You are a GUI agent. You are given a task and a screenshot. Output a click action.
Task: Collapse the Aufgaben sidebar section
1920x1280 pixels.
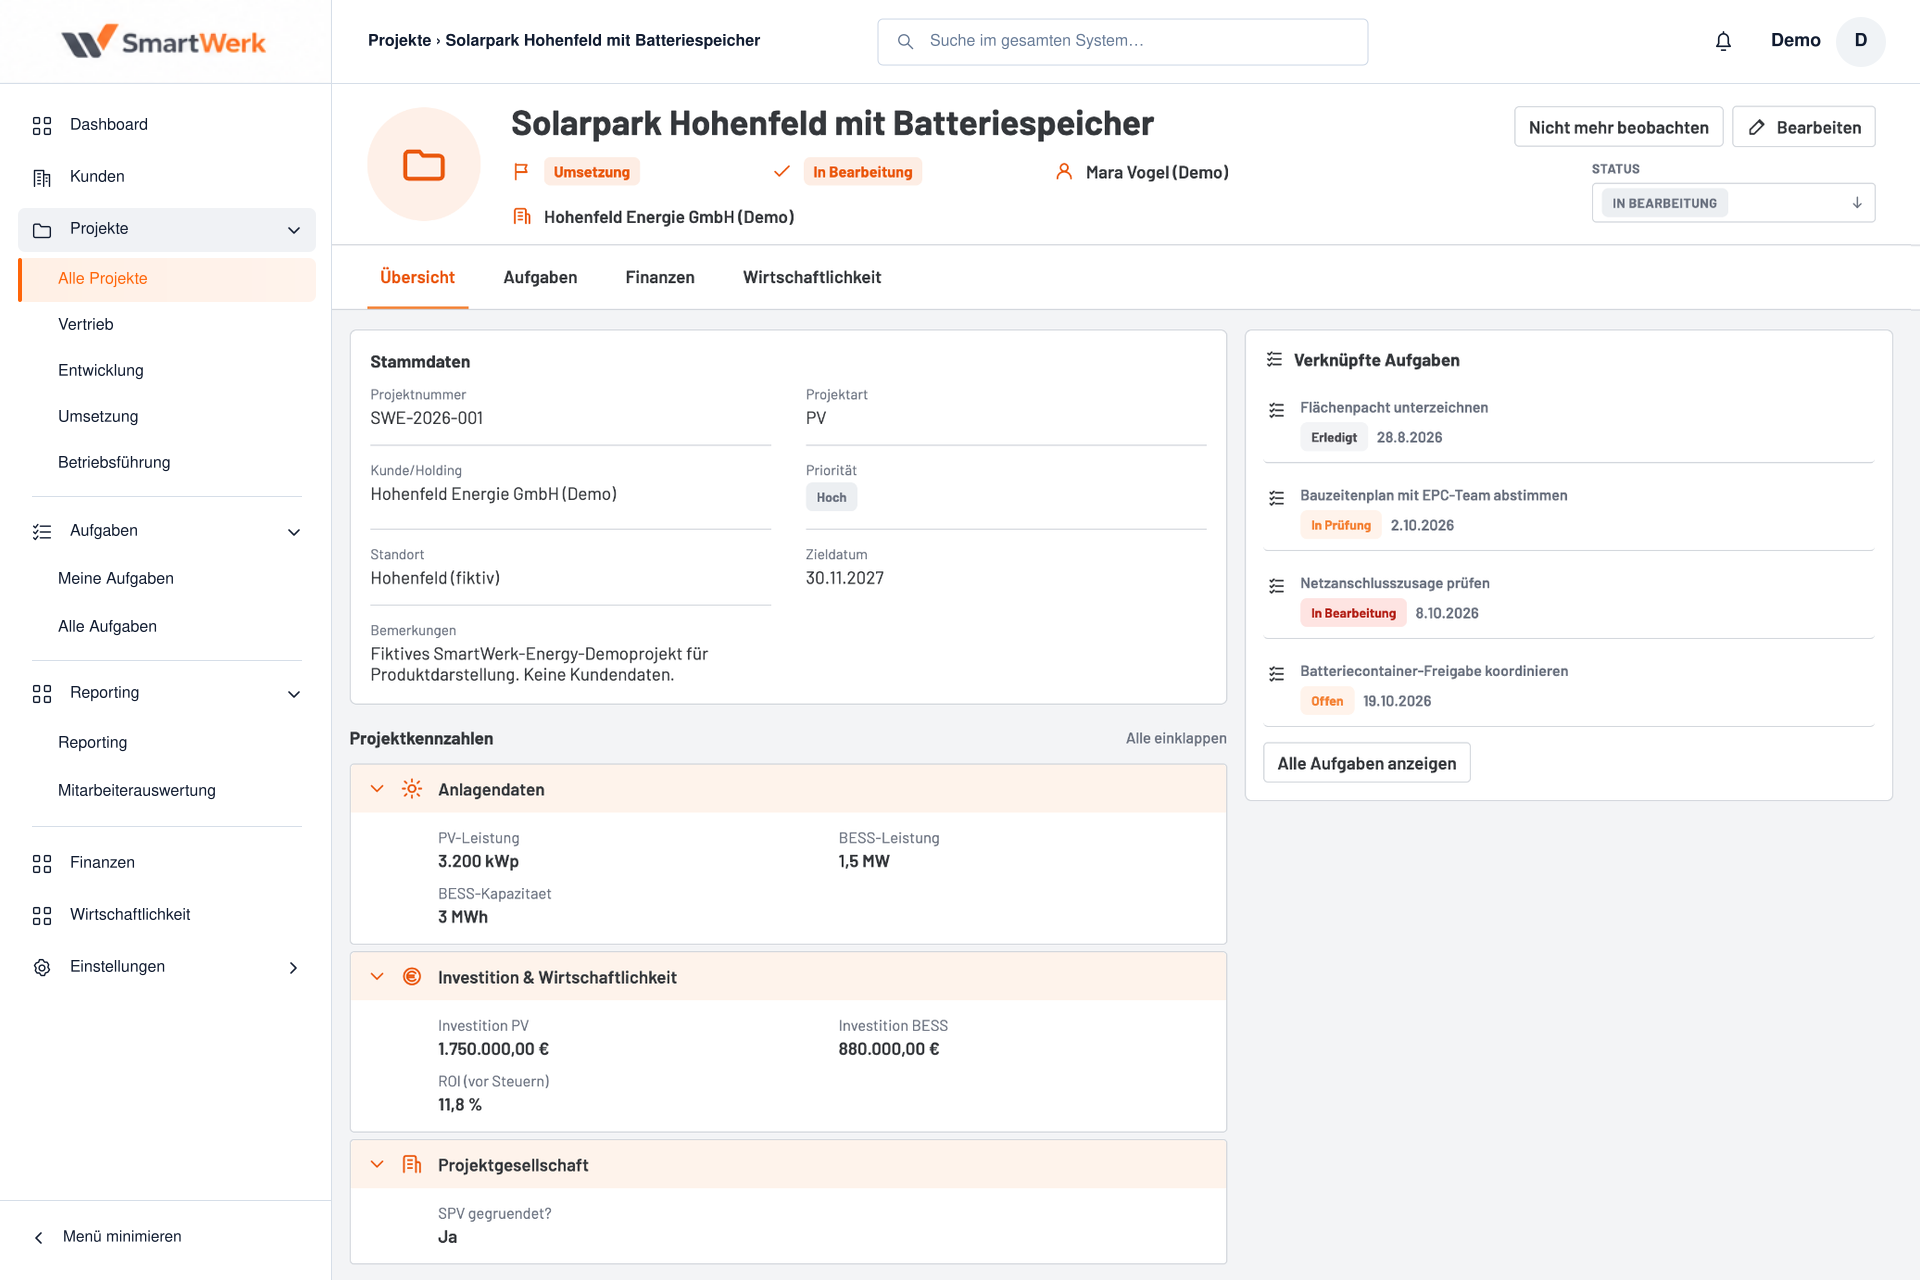(294, 531)
